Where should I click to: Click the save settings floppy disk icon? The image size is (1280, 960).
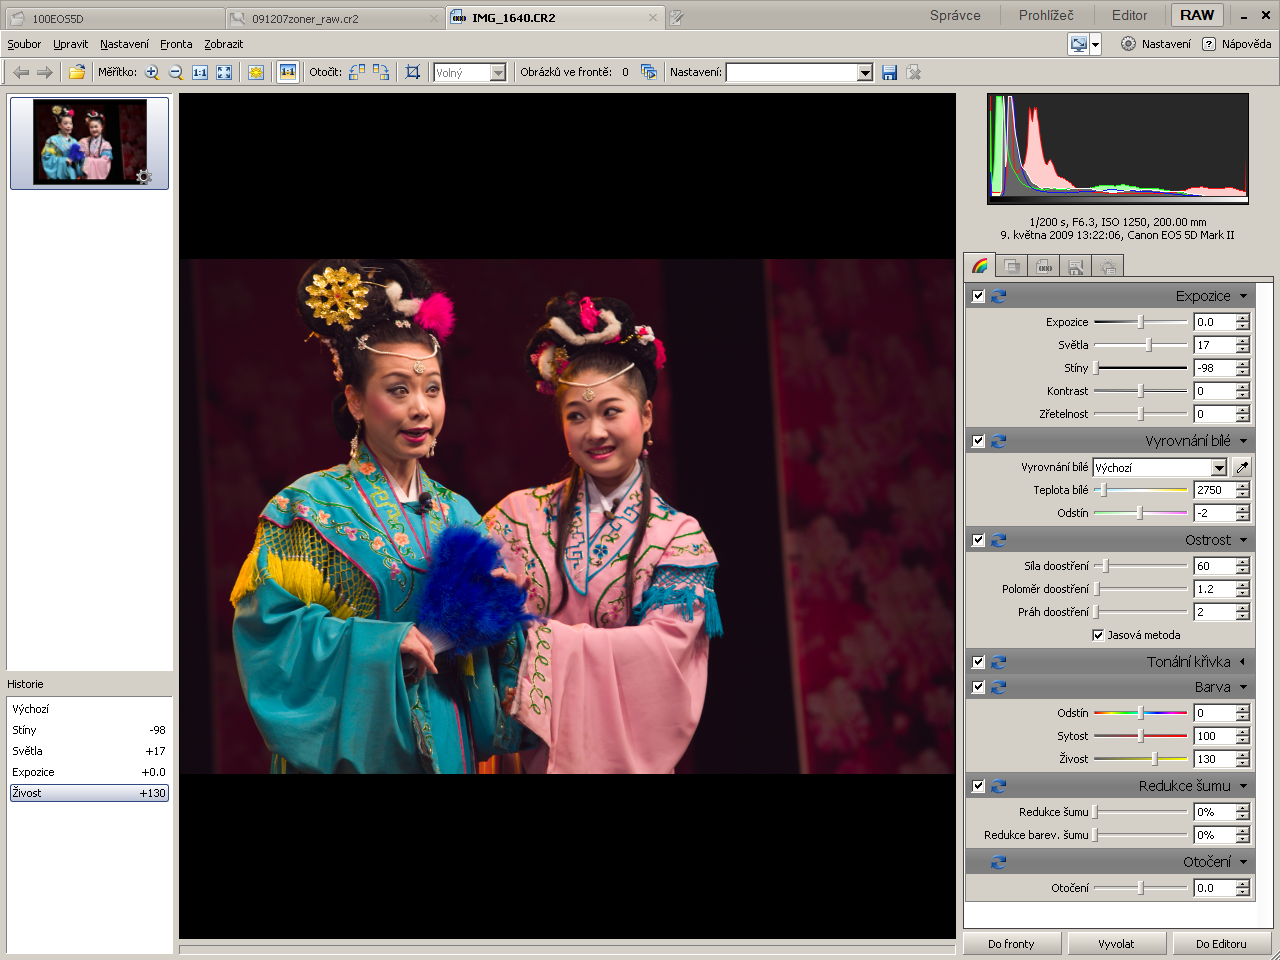889,72
